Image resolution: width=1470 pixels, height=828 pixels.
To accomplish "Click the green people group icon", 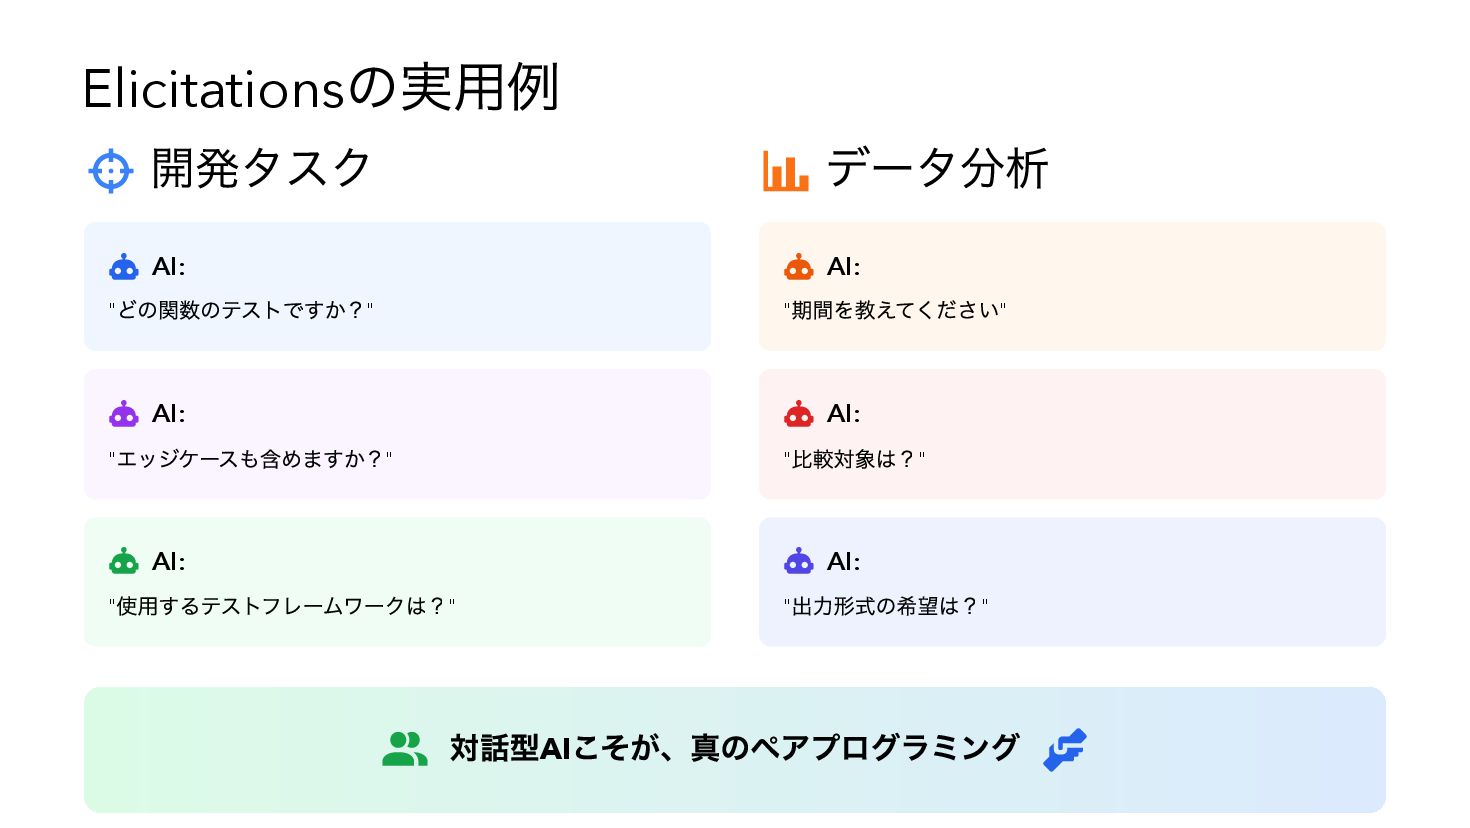I will click(404, 749).
